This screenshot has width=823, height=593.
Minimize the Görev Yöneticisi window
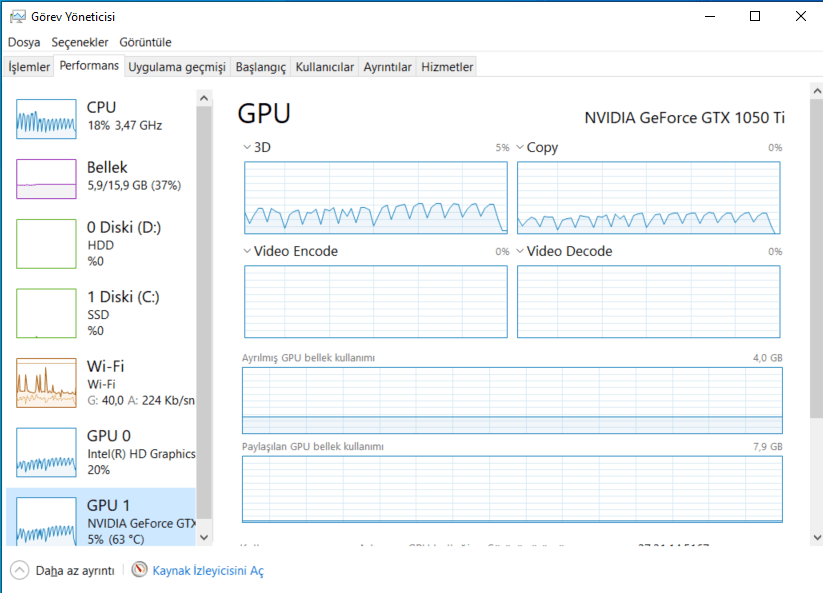click(x=710, y=16)
